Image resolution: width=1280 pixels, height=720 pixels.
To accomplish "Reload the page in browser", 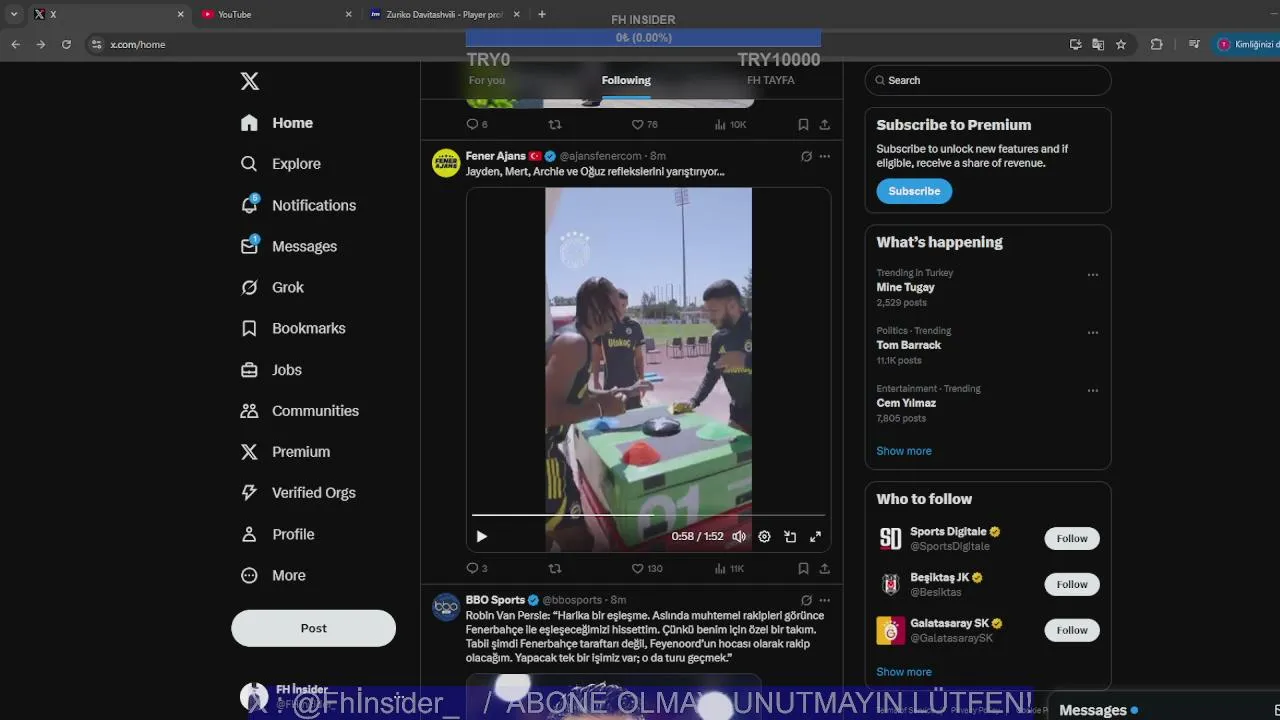I will coord(66,44).
